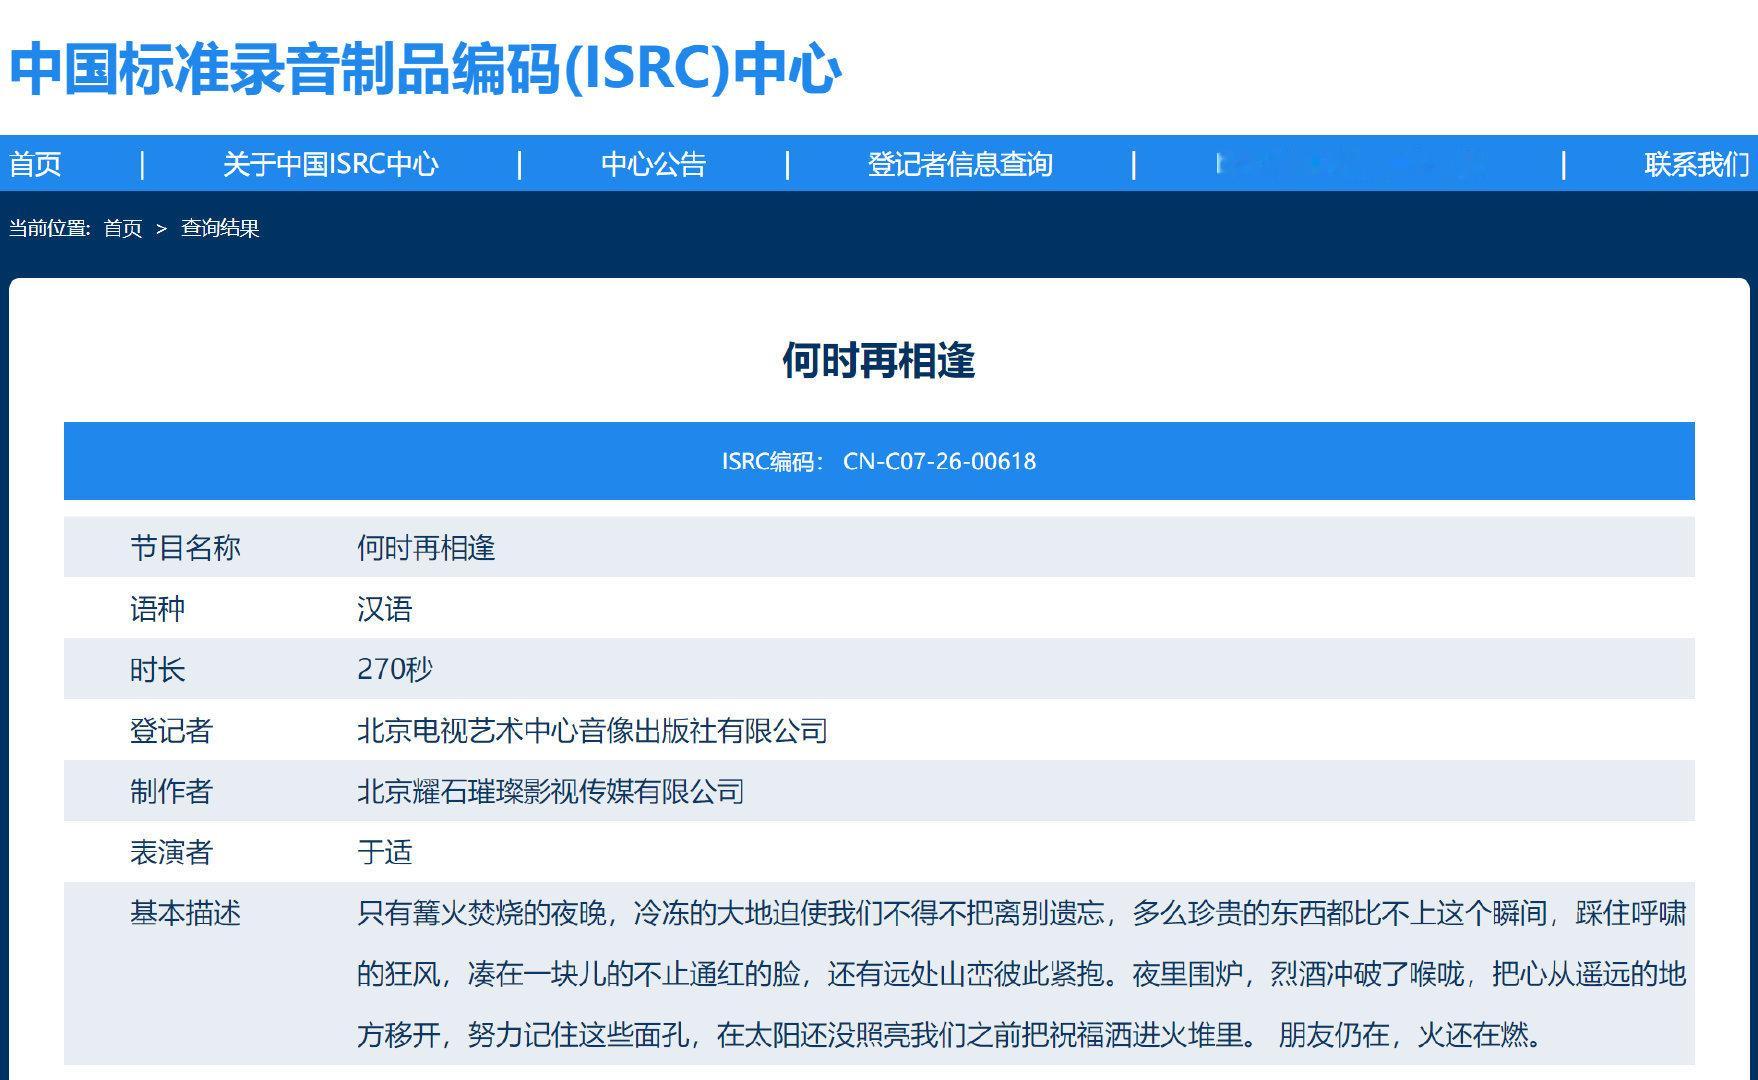Go to 首页 in the navigation bar

tap(36, 164)
